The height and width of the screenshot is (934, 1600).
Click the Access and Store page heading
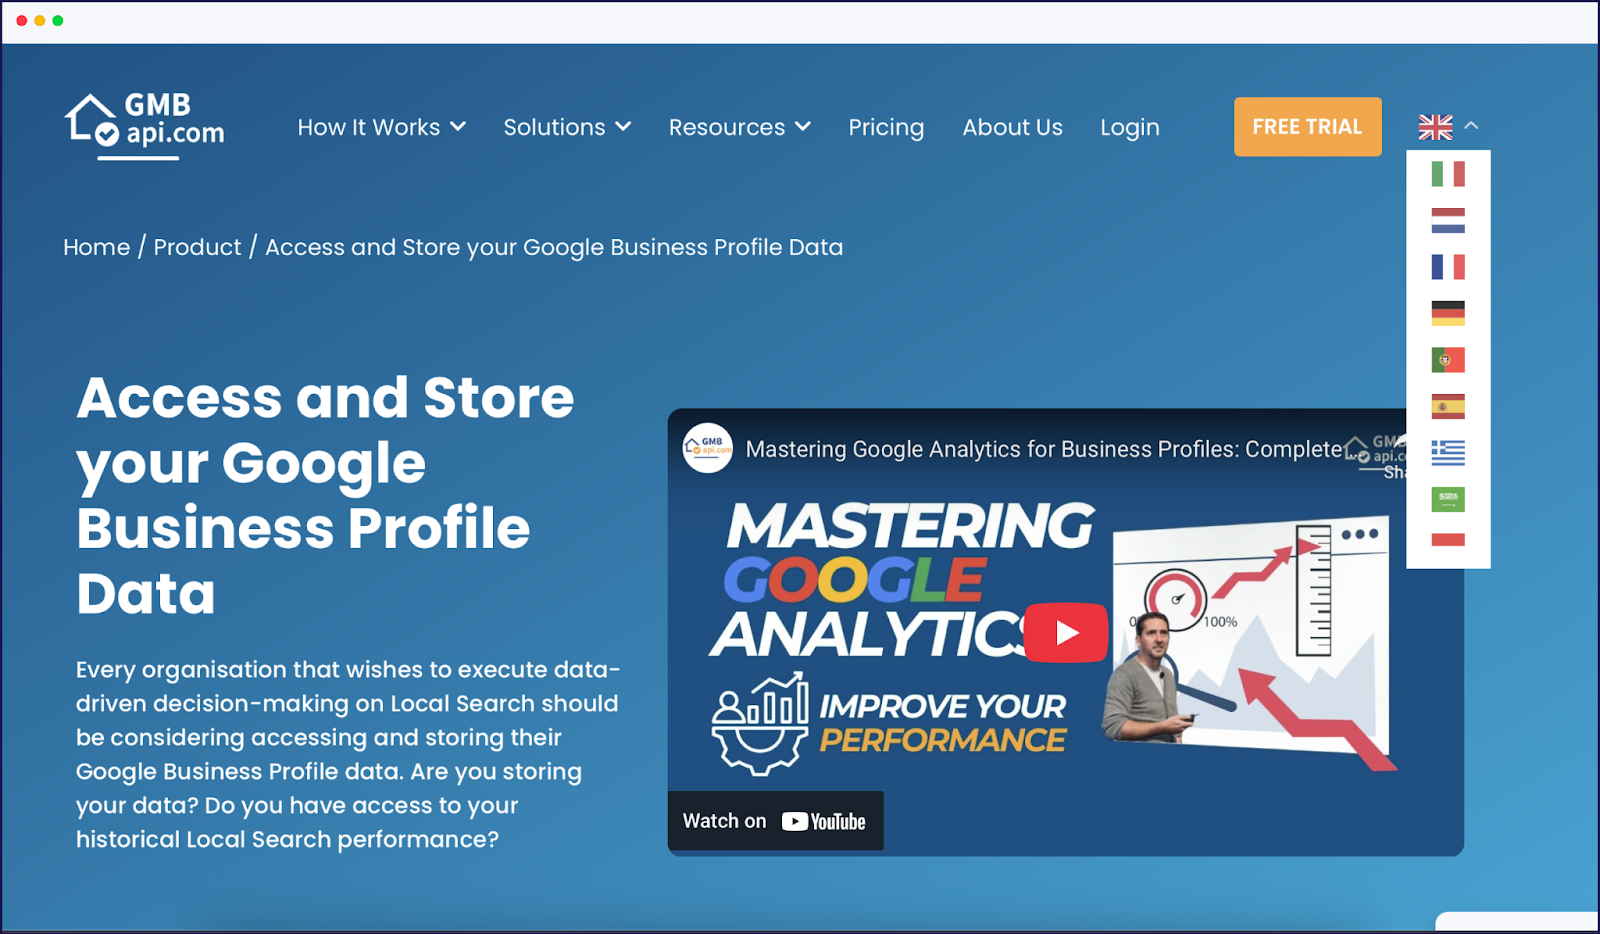click(325, 495)
